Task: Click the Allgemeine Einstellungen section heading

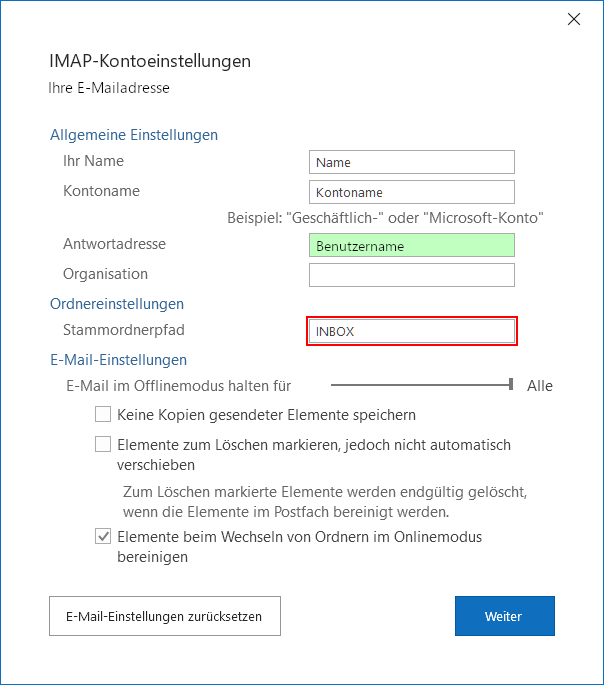Action: click(x=133, y=135)
